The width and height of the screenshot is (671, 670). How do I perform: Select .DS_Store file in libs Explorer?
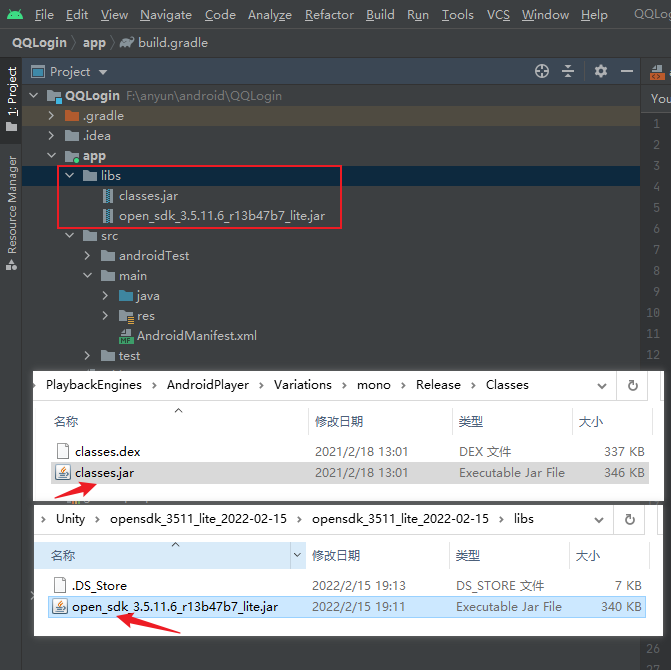(99, 586)
